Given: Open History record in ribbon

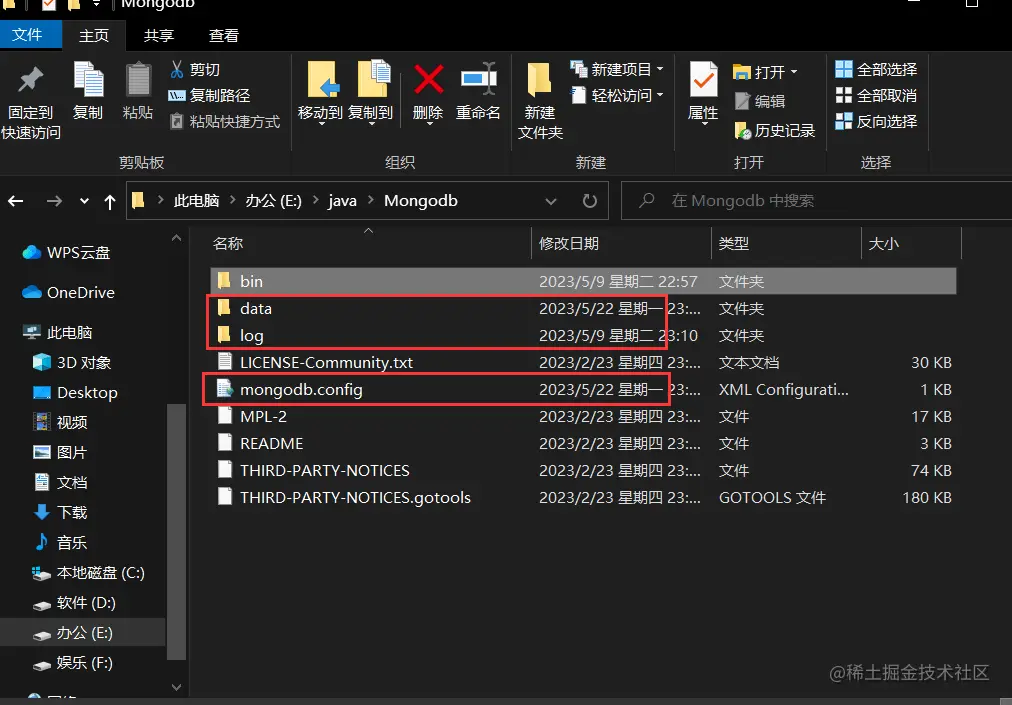Looking at the screenshot, I should (774, 130).
